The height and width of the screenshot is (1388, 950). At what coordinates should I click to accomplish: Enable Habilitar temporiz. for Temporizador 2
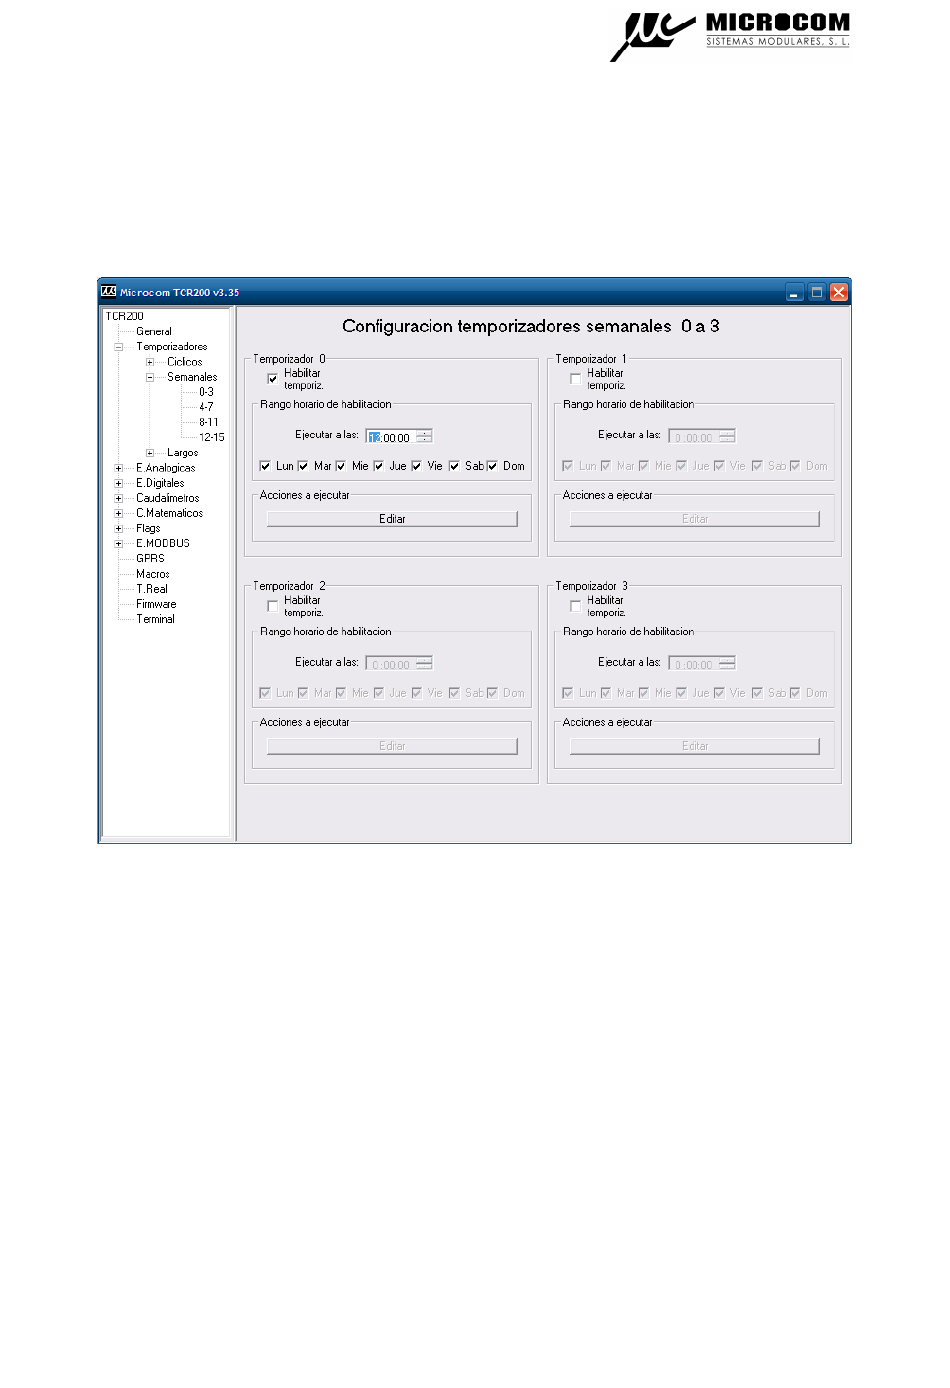pos(272,606)
